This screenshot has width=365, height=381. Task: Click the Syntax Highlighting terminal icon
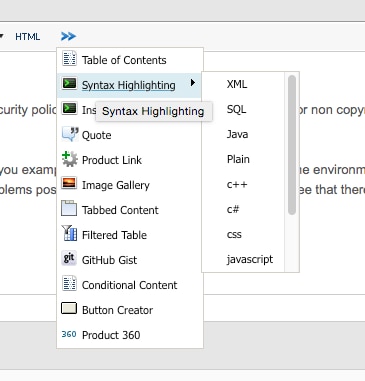click(69, 83)
